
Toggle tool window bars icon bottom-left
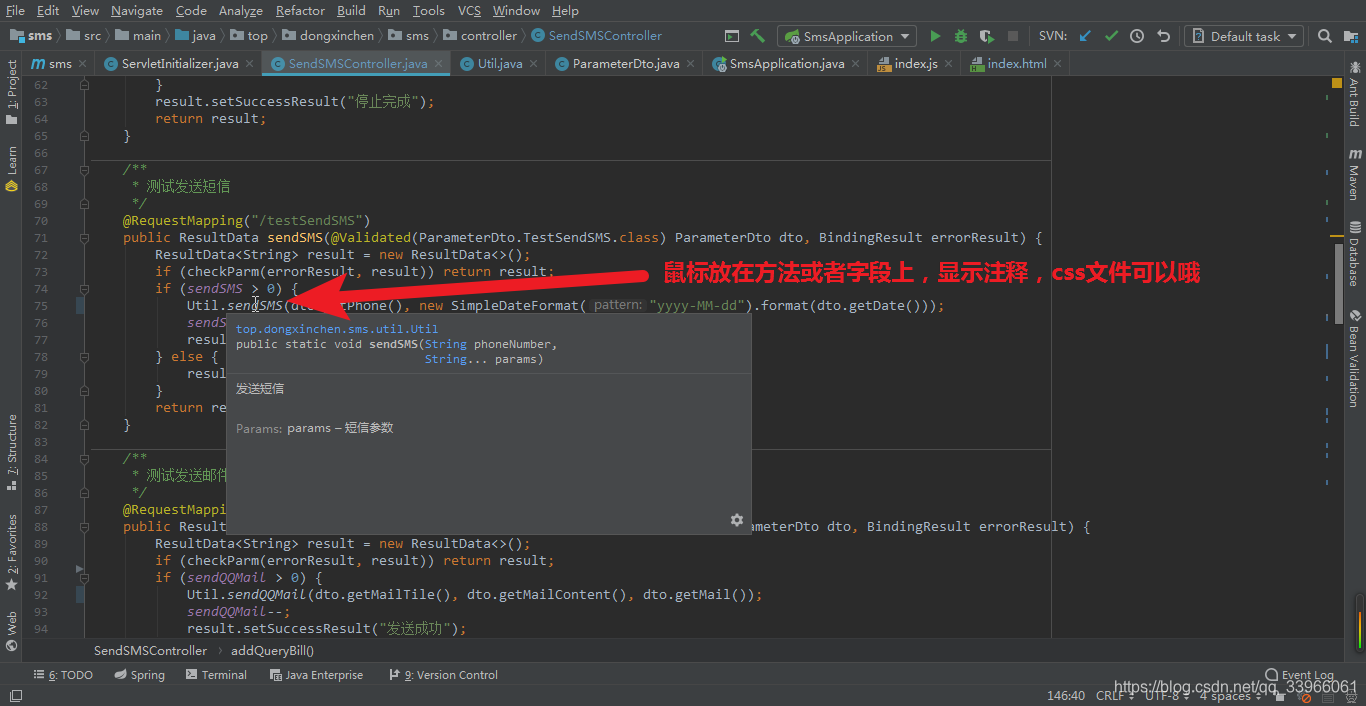(x=15, y=695)
